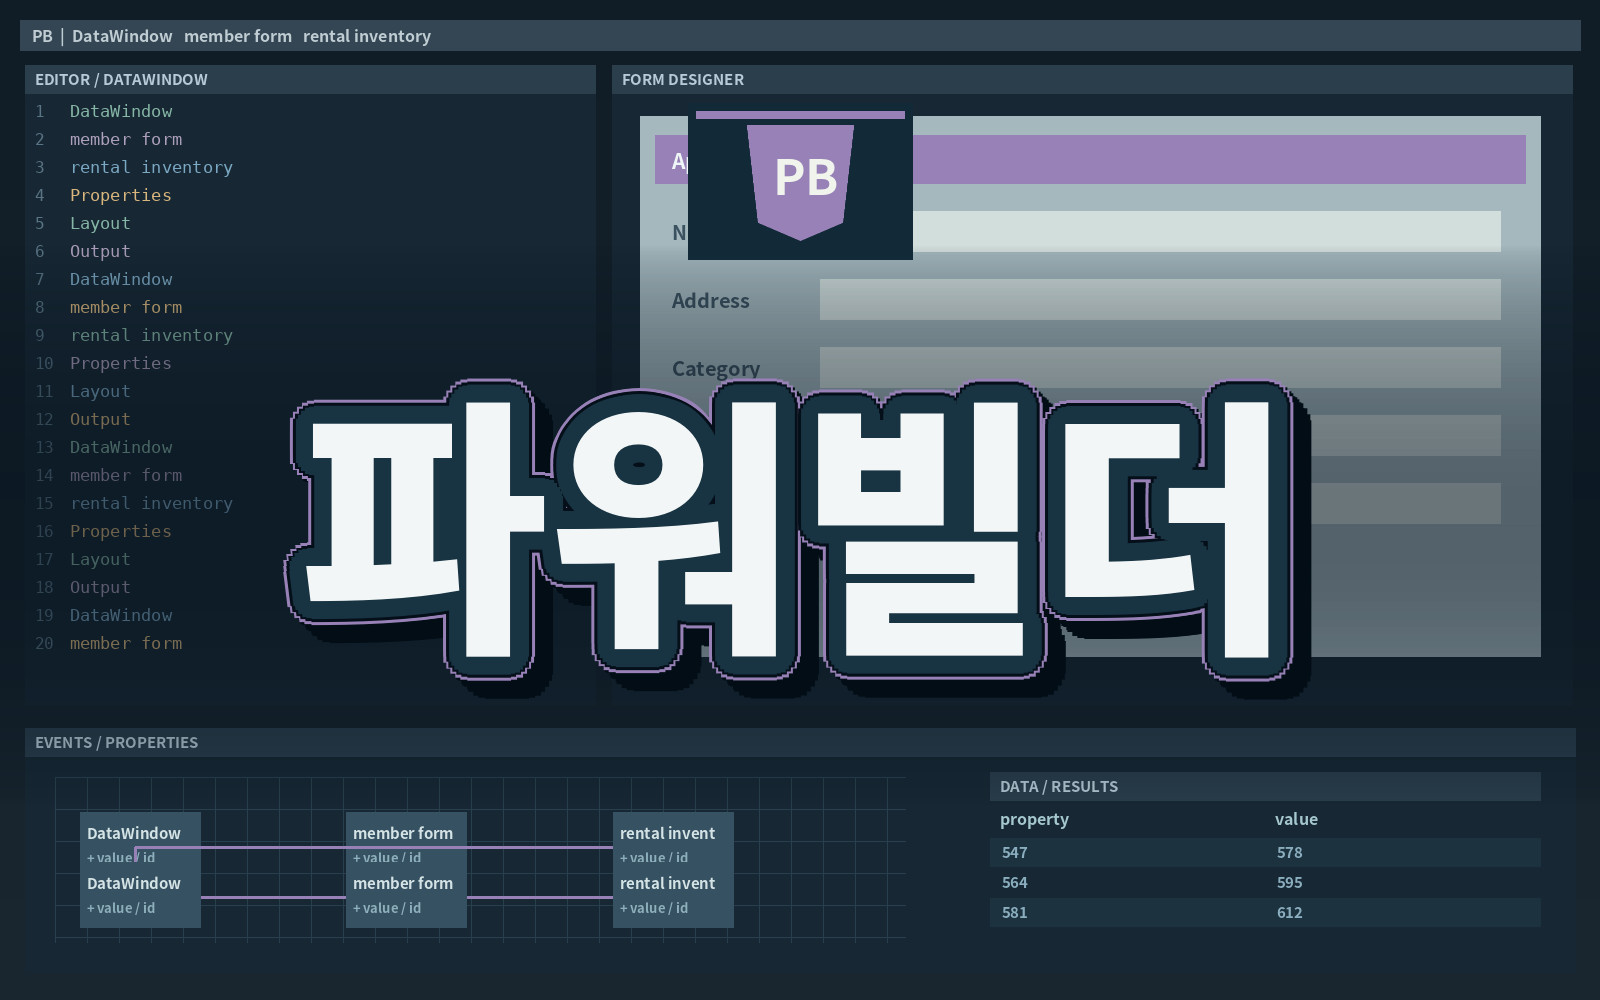Select the DATA / RESULTS panel header
1600x1000 pixels.
1265,786
